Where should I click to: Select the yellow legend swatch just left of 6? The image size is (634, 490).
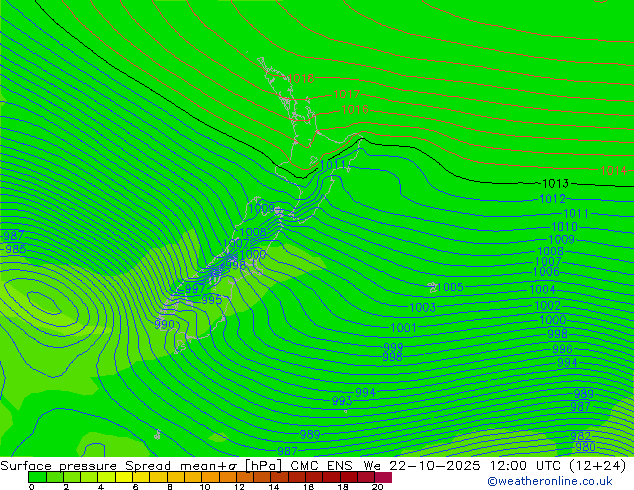(124, 477)
